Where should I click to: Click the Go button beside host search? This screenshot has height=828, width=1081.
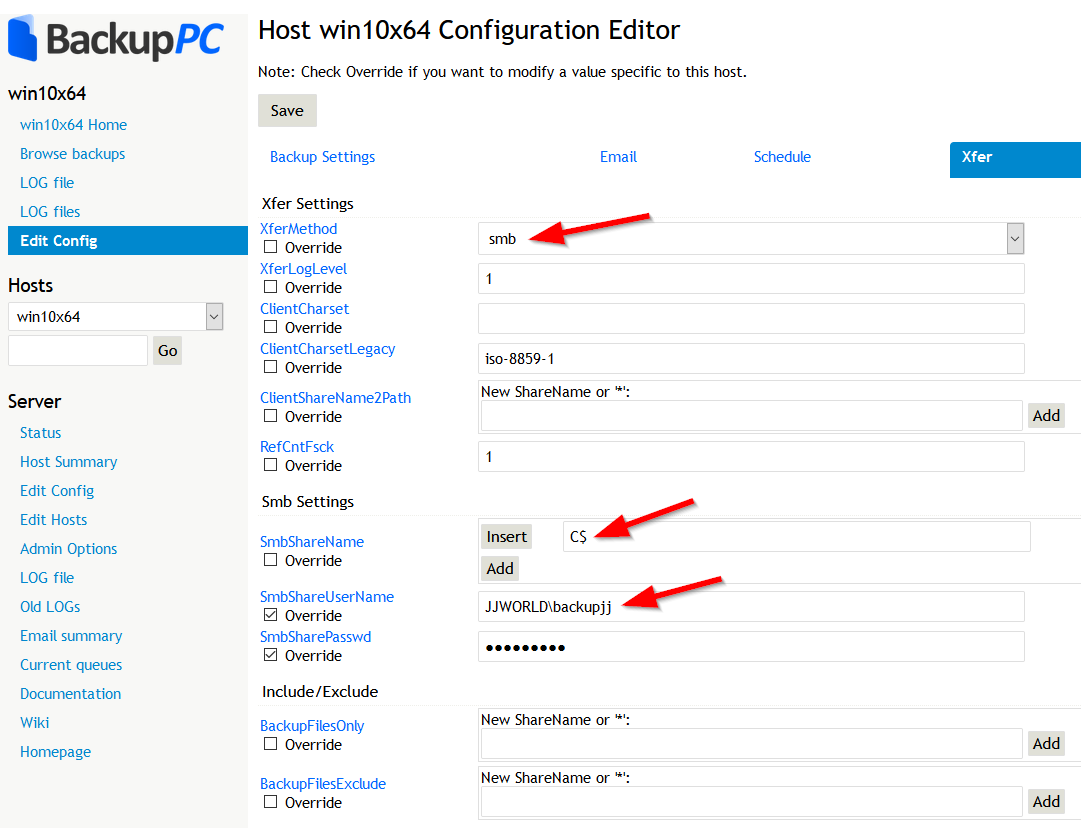[x=167, y=351]
